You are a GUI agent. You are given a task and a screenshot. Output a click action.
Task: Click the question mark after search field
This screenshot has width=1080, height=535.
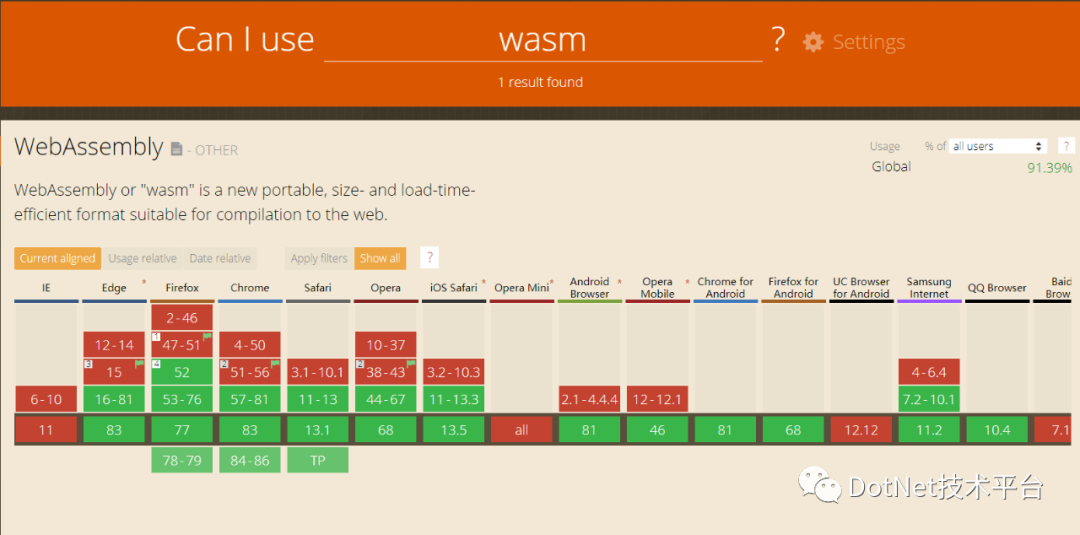778,40
